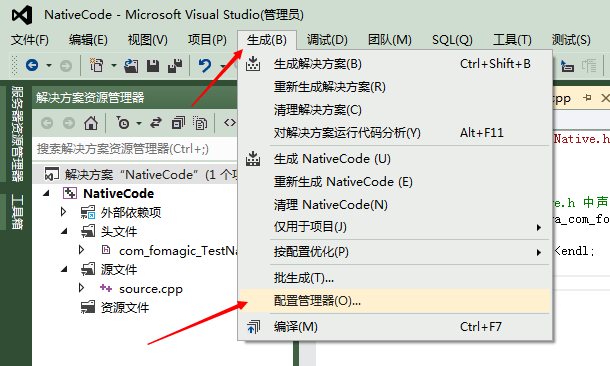The image size is (610, 366).
Task: Collapse the NativeCode project node
Action: (x=47, y=193)
